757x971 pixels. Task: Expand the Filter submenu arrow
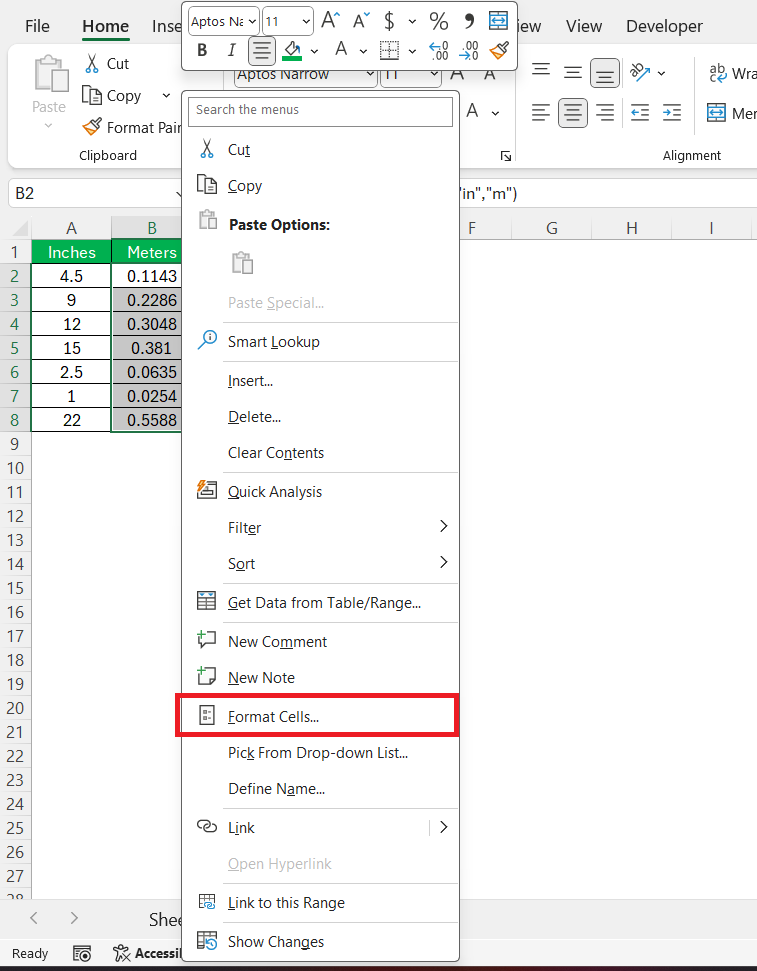point(444,526)
